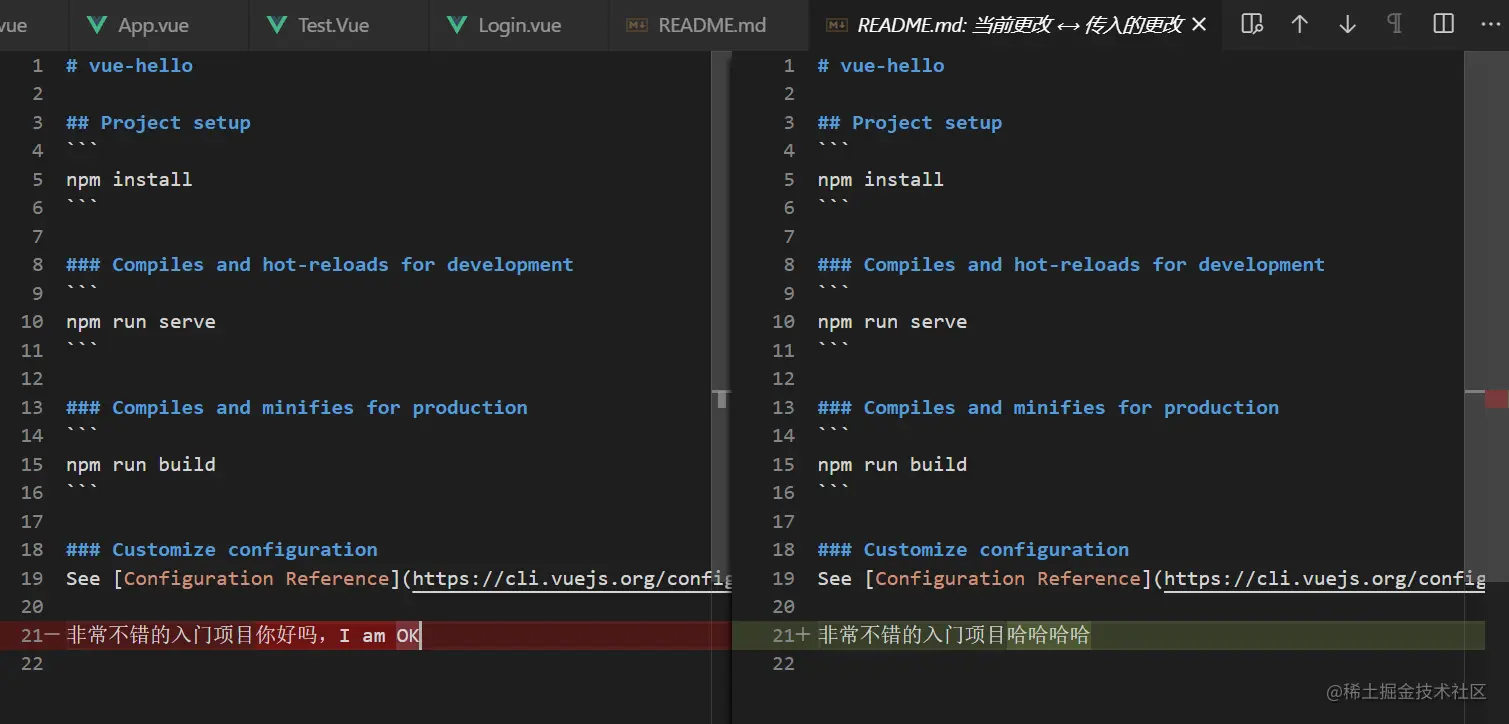Open the file from diff editor icon
The image size is (1509, 724).
(1252, 24)
